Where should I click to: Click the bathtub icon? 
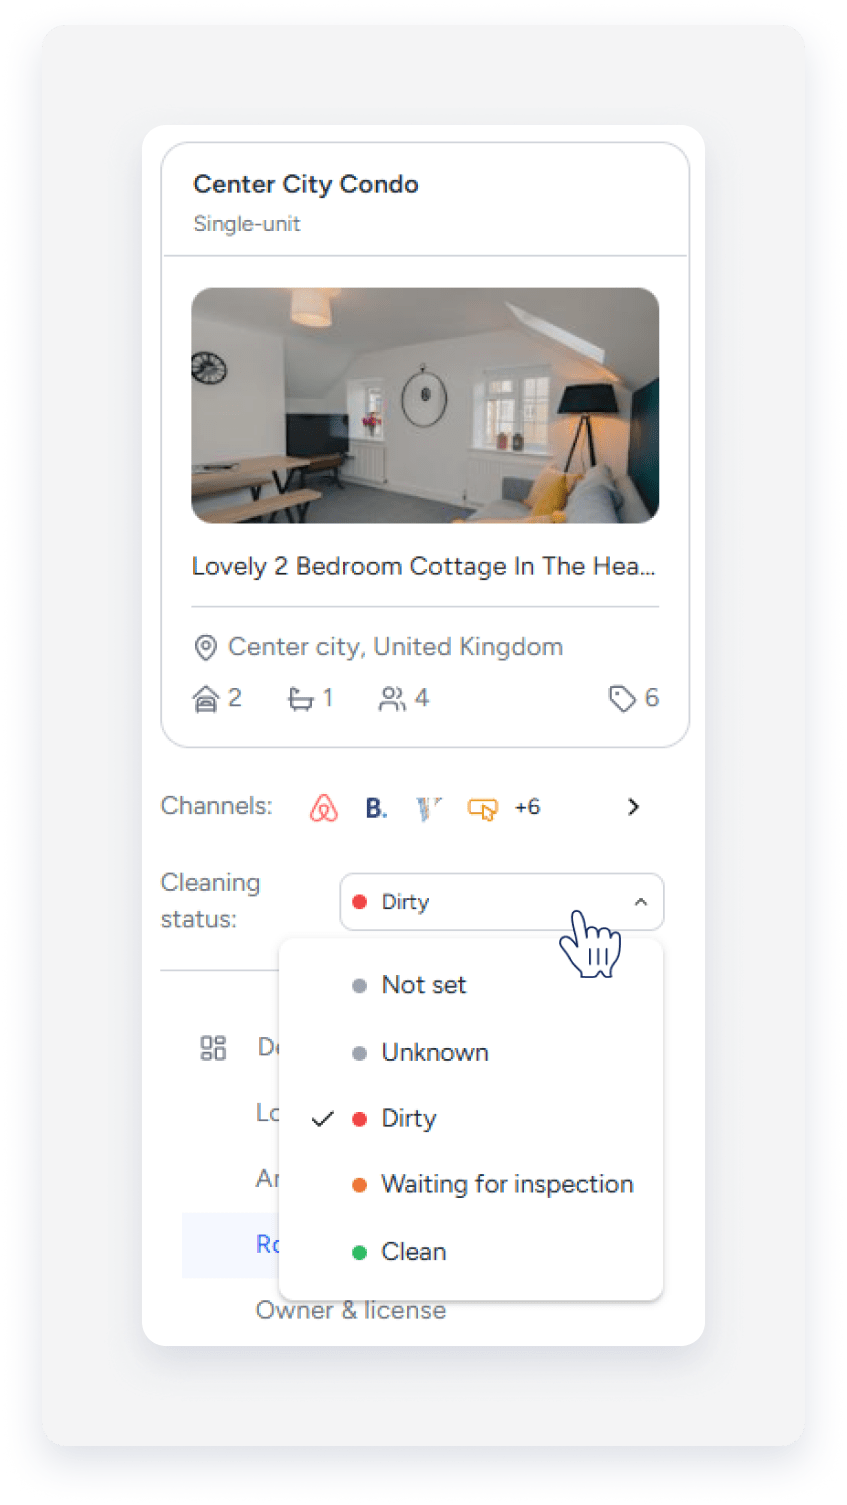[x=300, y=698]
